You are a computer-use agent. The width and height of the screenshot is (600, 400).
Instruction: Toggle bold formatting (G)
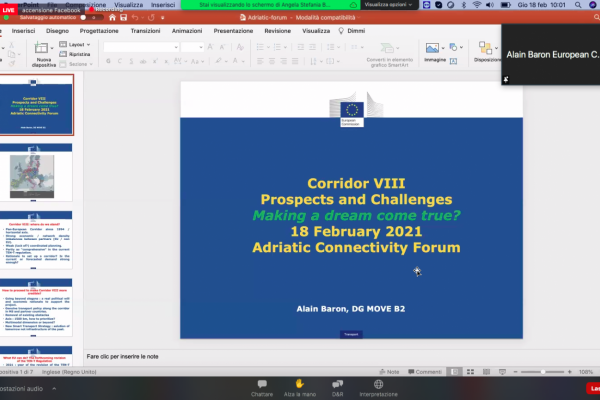[x=108, y=61]
